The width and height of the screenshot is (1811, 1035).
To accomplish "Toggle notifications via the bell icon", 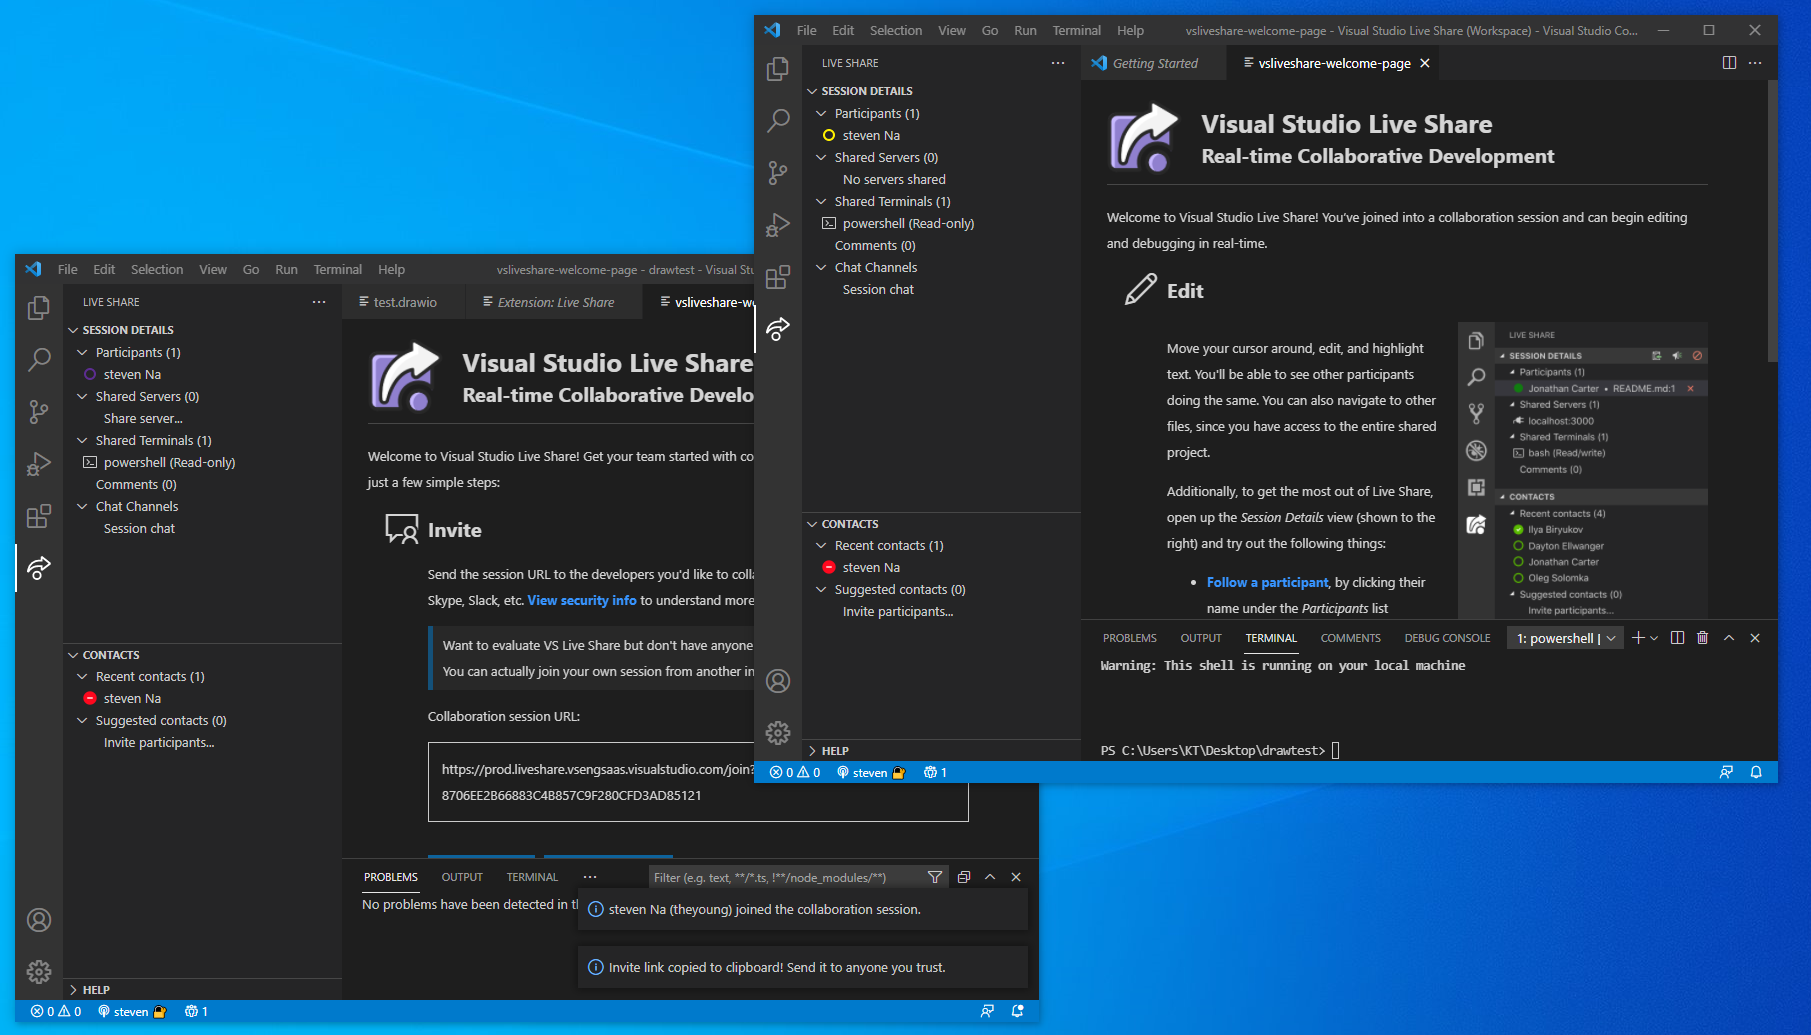I will click(1756, 772).
